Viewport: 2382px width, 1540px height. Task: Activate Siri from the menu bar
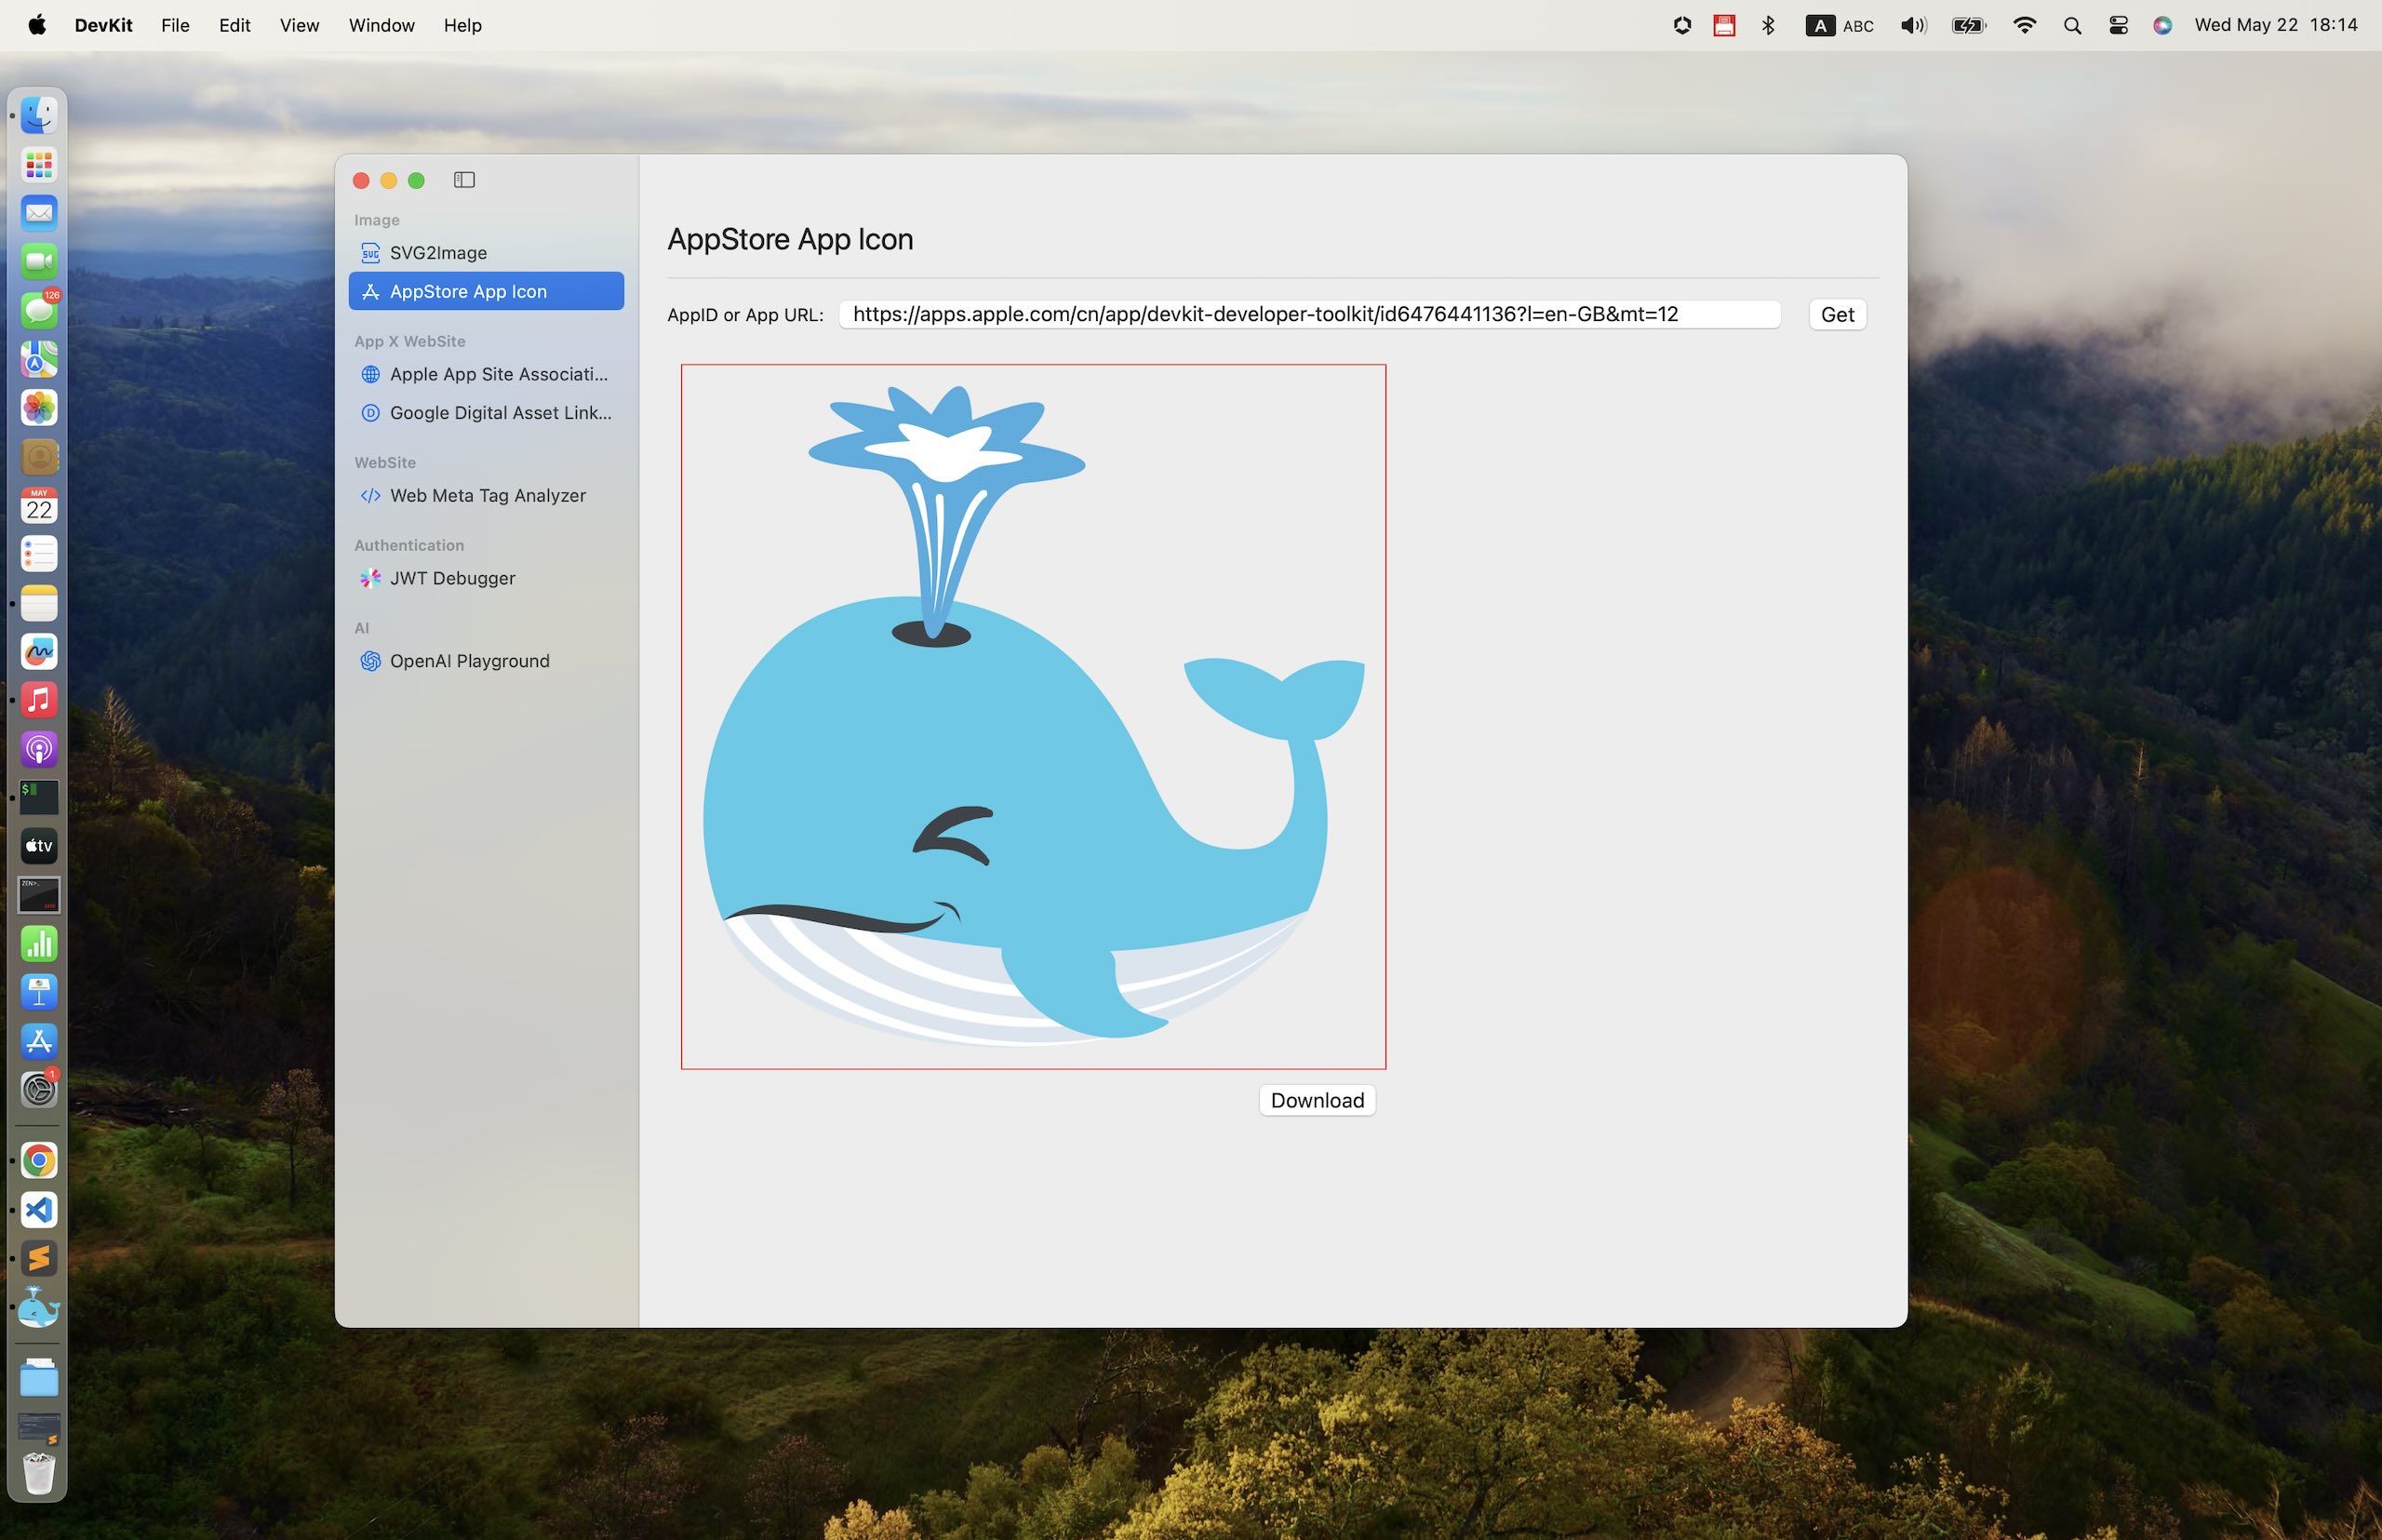(2162, 25)
